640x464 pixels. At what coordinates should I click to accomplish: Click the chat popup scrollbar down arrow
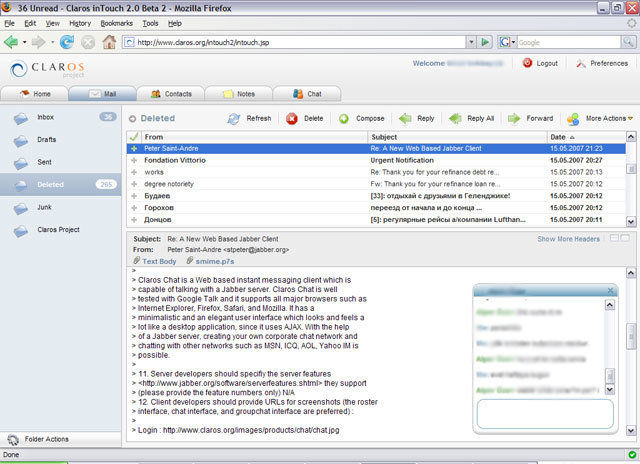609,389
